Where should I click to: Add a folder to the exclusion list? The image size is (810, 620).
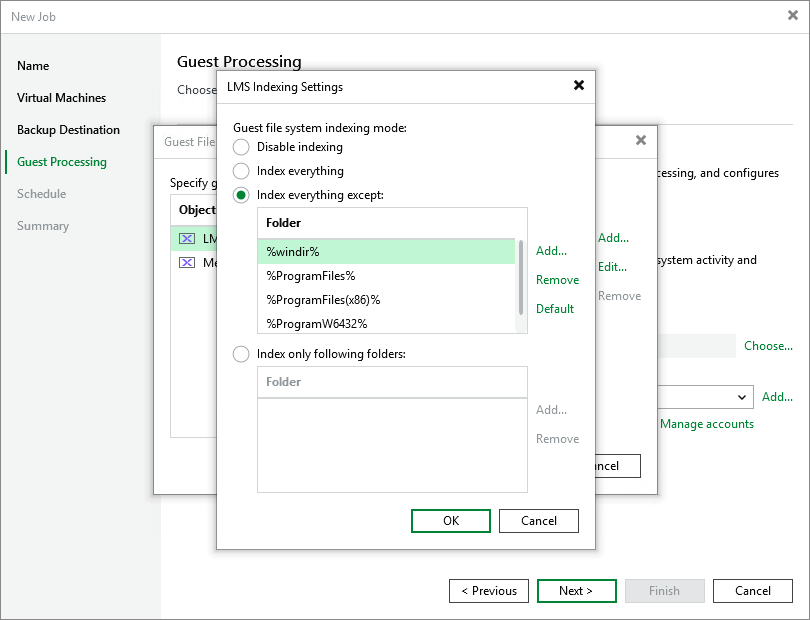point(551,251)
